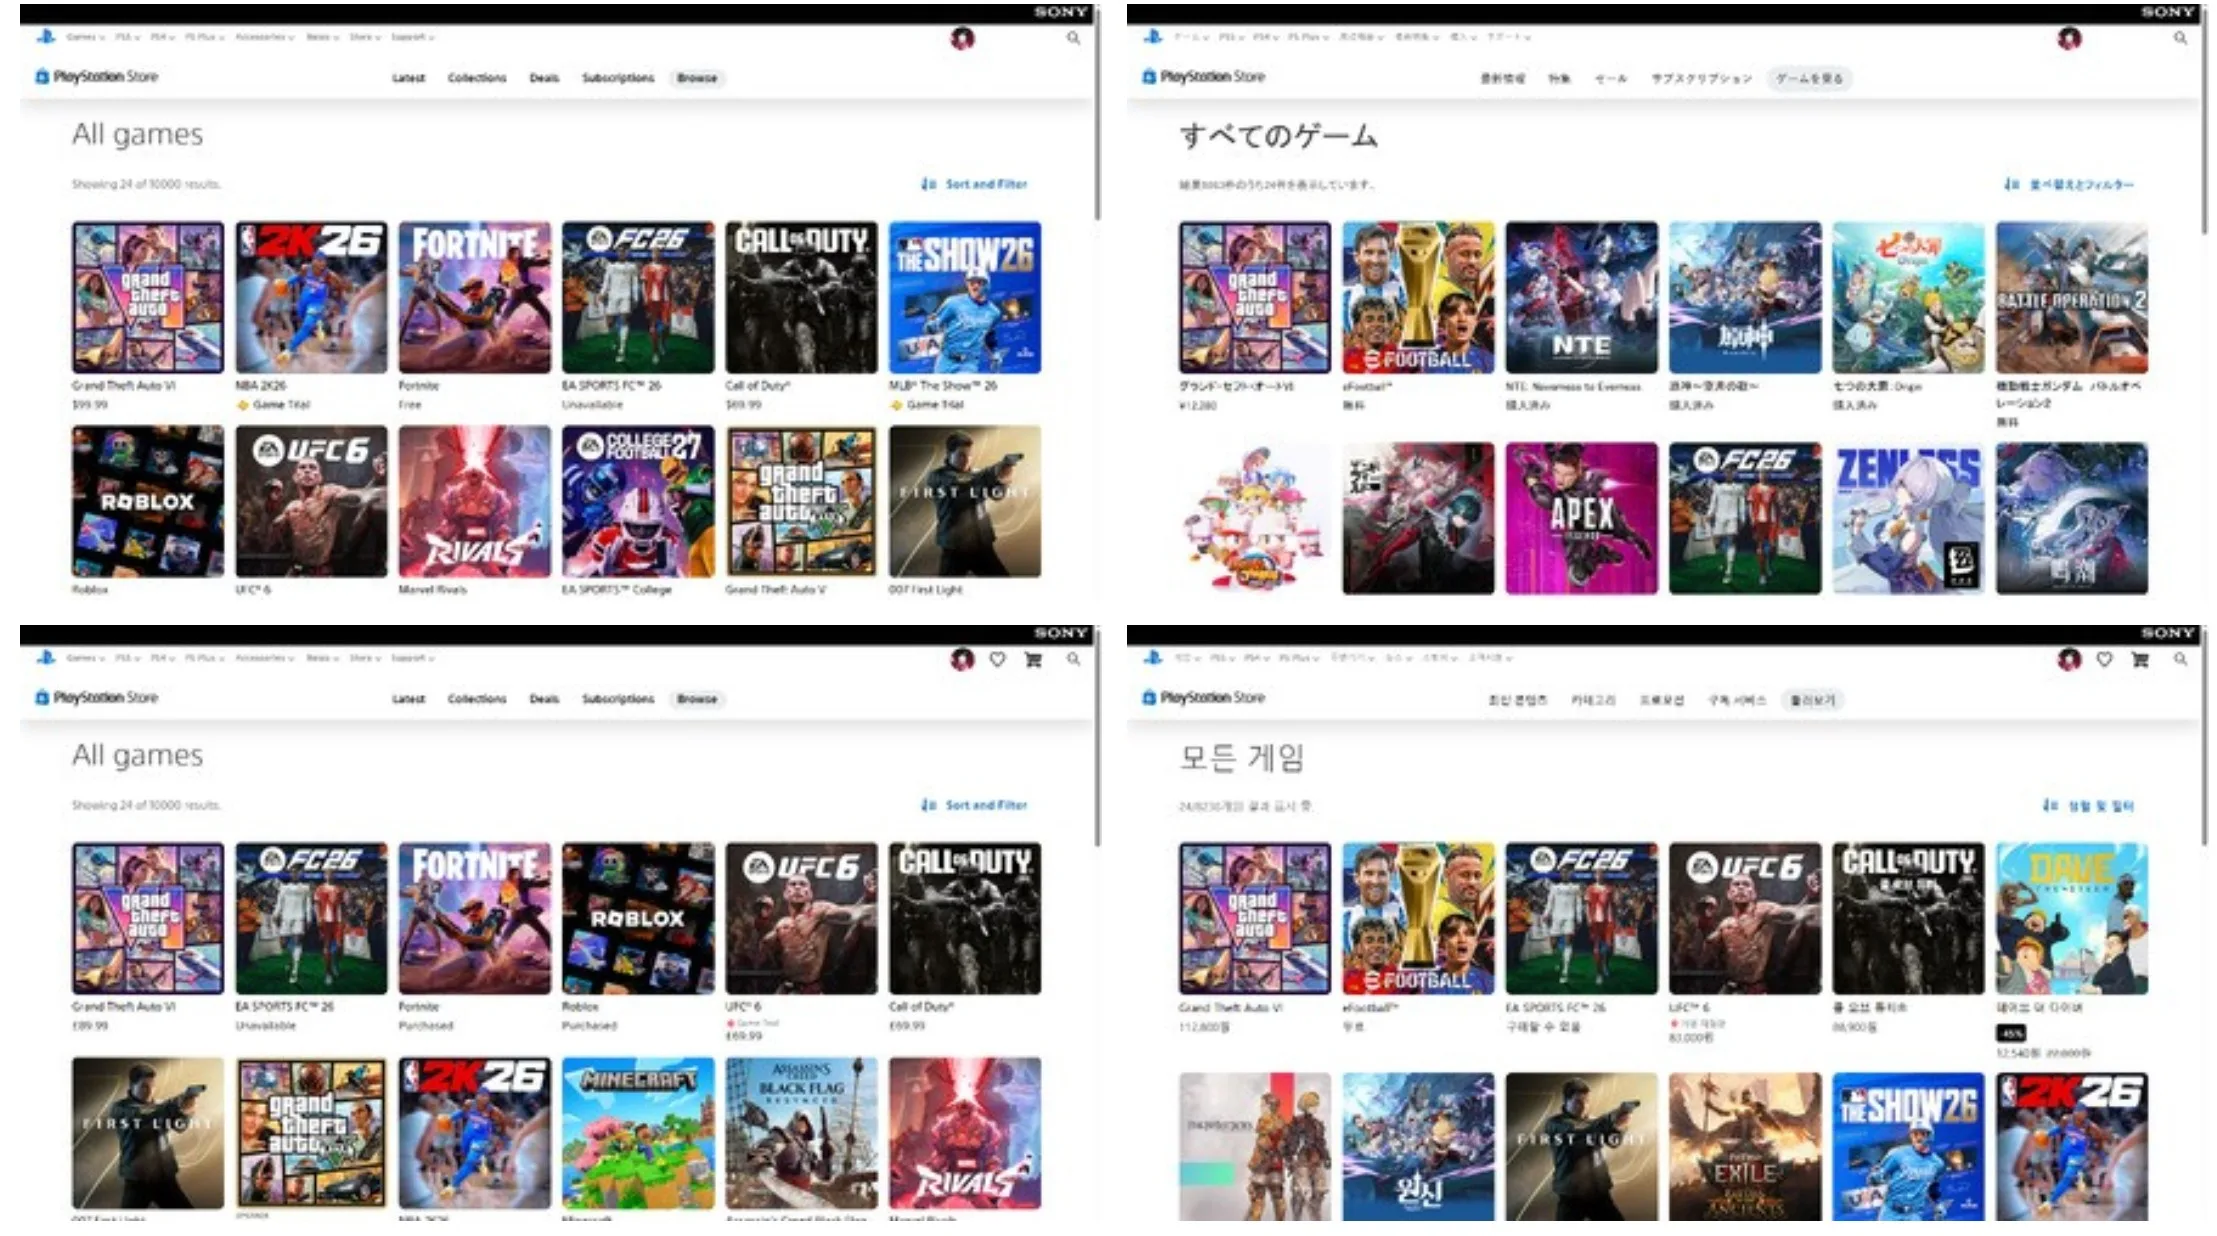2217x1236 pixels.
Task: Open the shopping cart icon in the Korean store
Action: click(2140, 659)
